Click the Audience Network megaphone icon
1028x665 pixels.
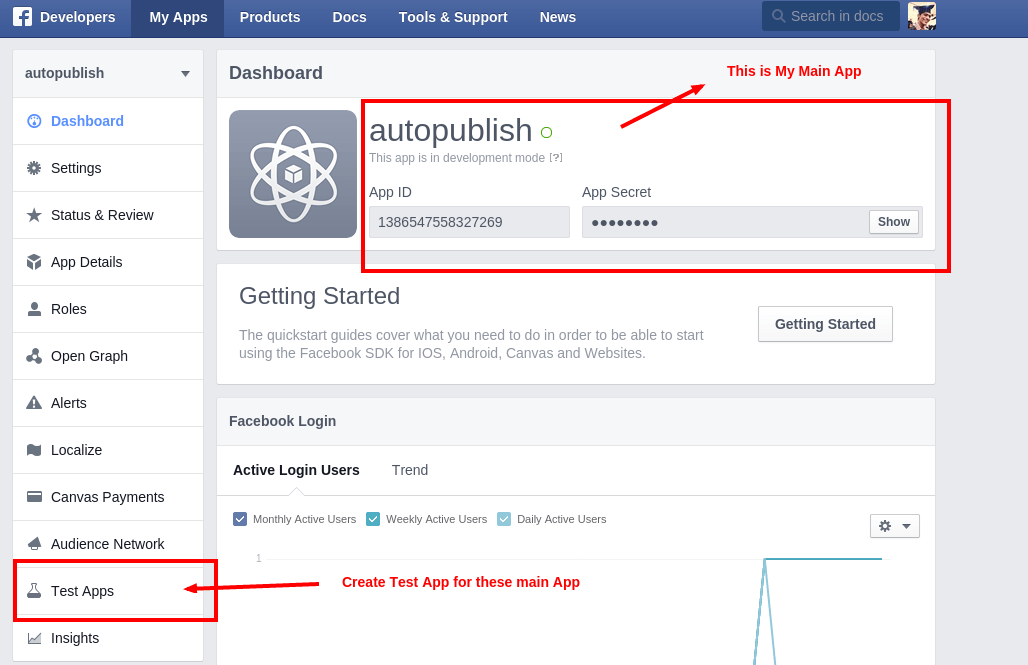[34, 544]
